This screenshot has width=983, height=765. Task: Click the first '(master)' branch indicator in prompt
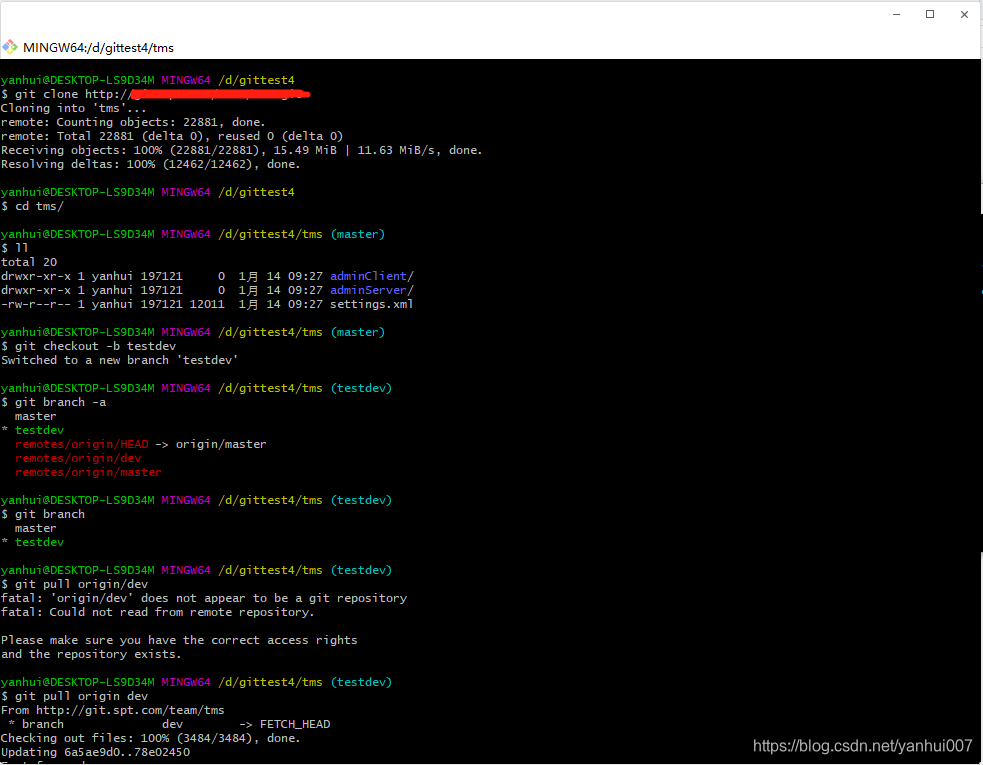click(x=357, y=234)
